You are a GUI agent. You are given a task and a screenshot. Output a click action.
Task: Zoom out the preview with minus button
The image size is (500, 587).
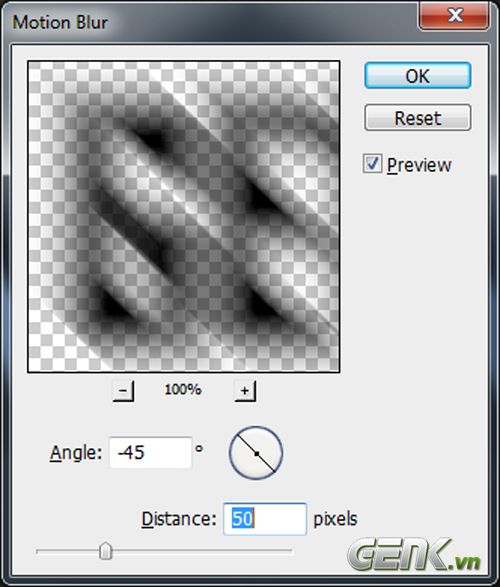(123, 391)
